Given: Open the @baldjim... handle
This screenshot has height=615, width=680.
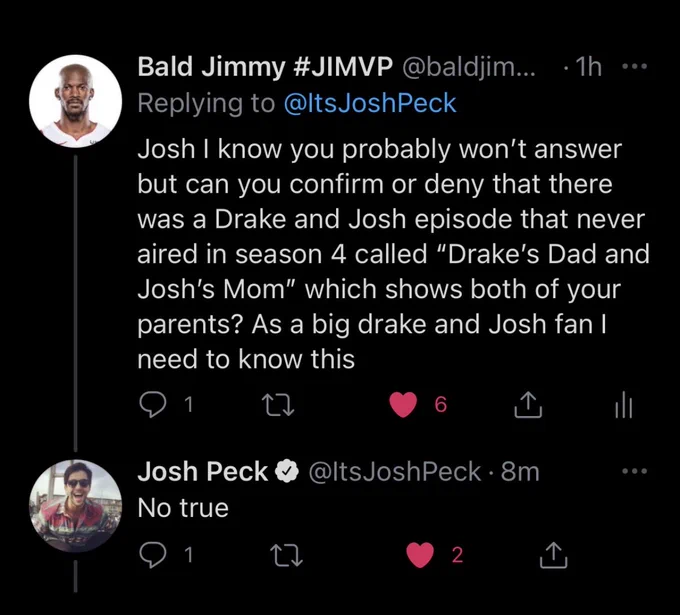Looking at the screenshot, I should [469, 67].
